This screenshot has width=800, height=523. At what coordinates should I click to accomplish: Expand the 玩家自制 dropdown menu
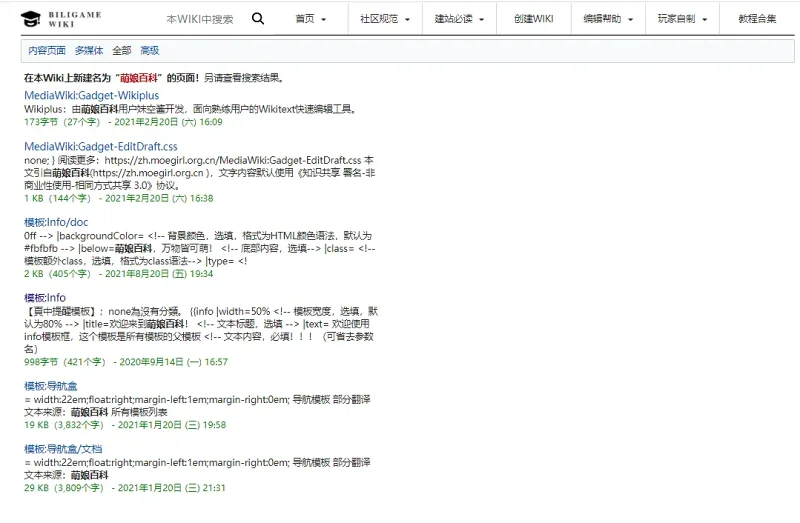[x=682, y=19]
